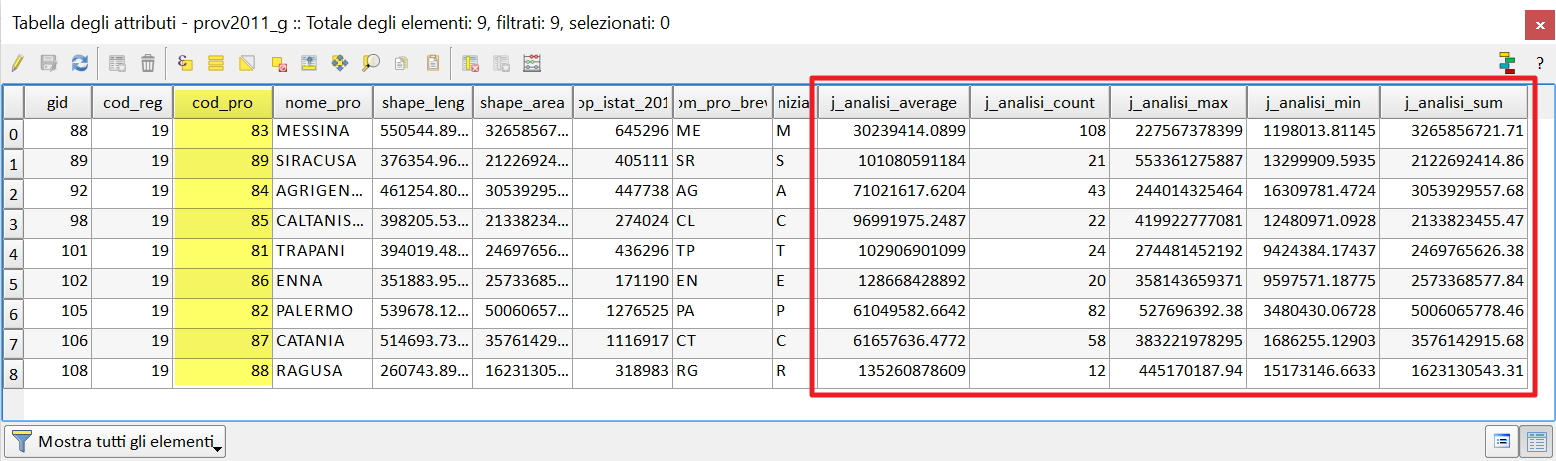1556x461 pixels.
Task: Open help with the question mark
Action: click(1539, 63)
